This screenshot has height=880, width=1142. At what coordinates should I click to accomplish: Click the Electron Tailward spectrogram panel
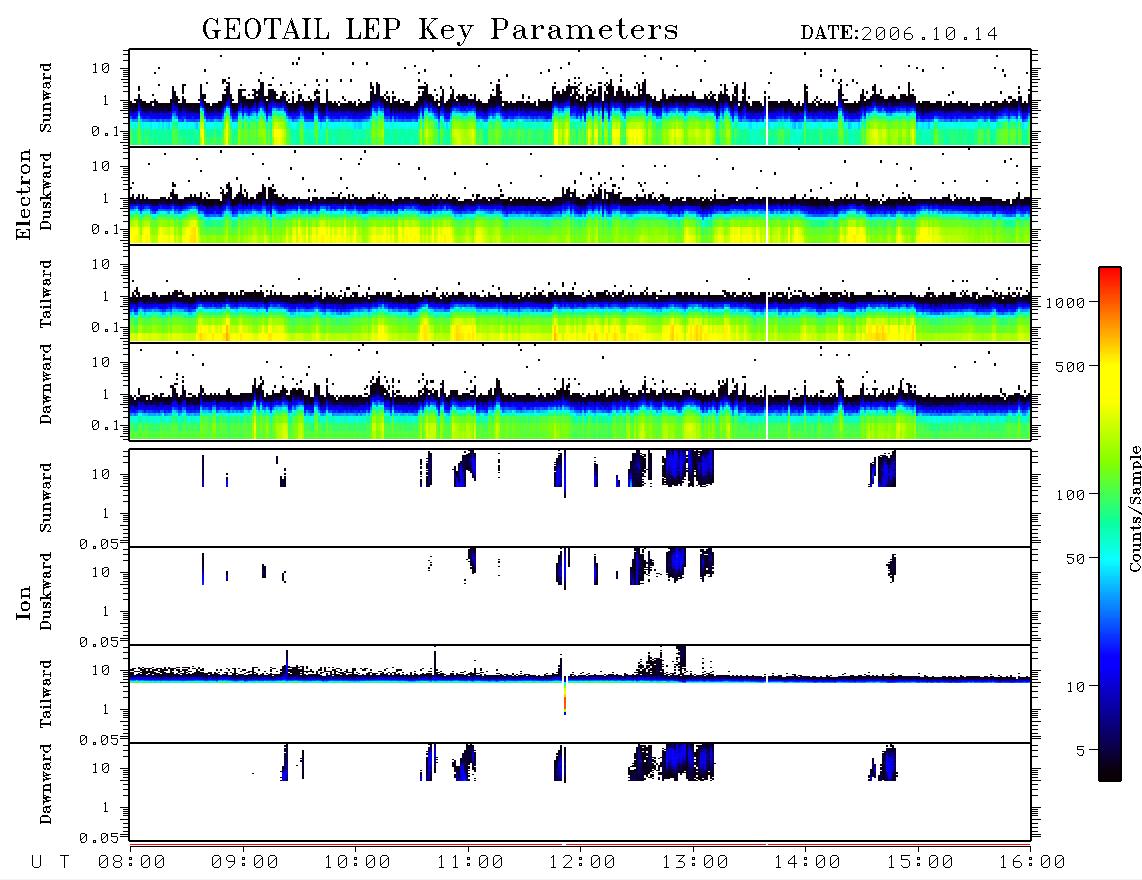580,294
